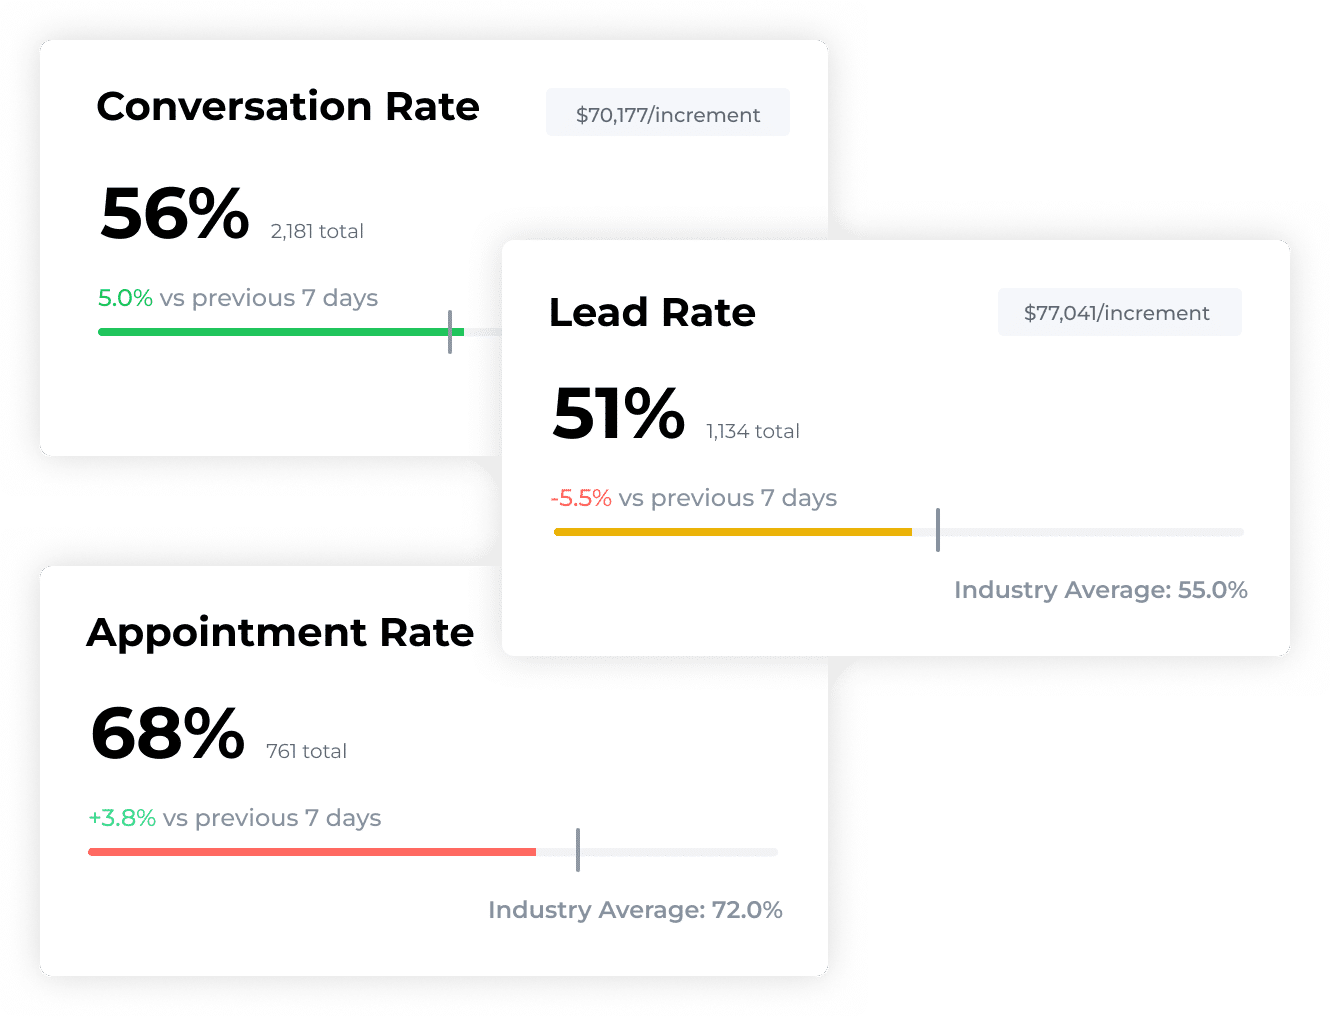The width and height of the screenshot is (1330, 1016).
Task: Click the Conversation Rate industry average marker
Action: [x=450, y=332]
